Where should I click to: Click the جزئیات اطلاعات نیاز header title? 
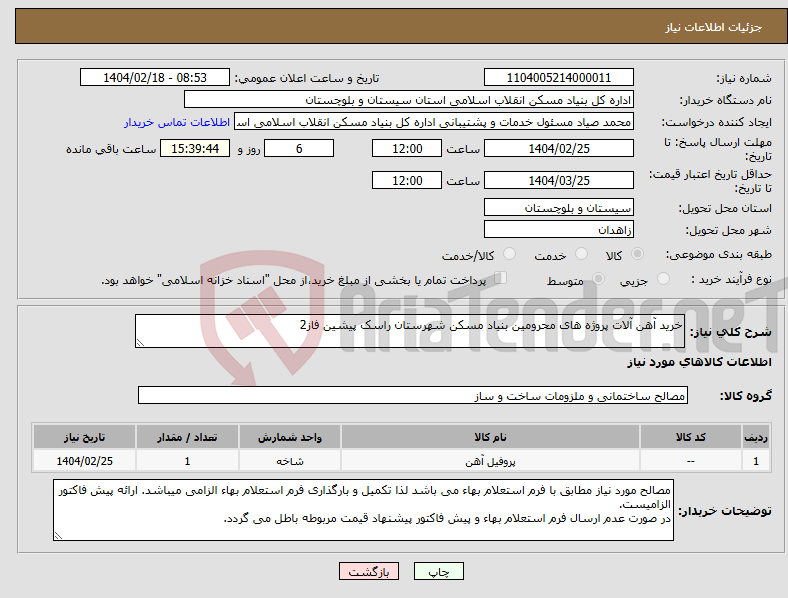(x=714, y=27)
